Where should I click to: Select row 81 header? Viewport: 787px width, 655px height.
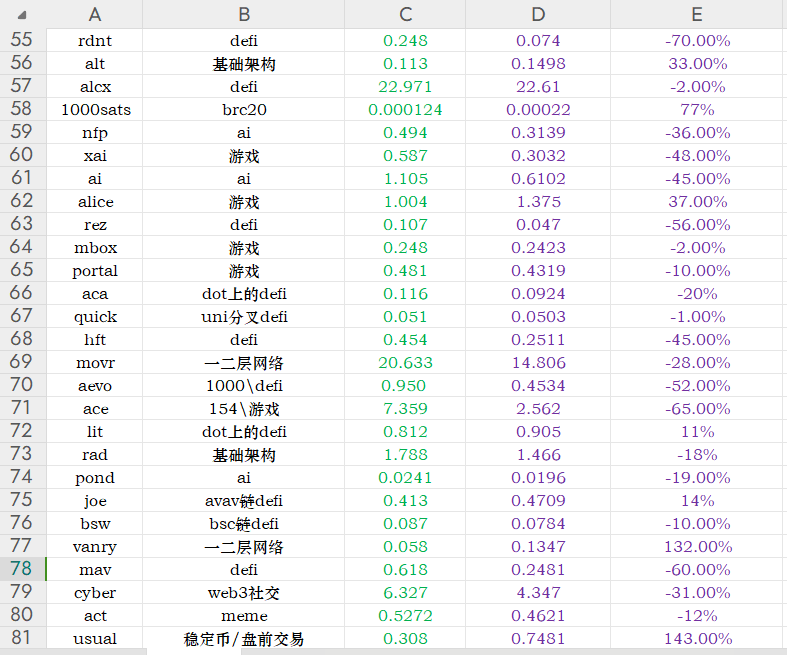click(23, 638)
